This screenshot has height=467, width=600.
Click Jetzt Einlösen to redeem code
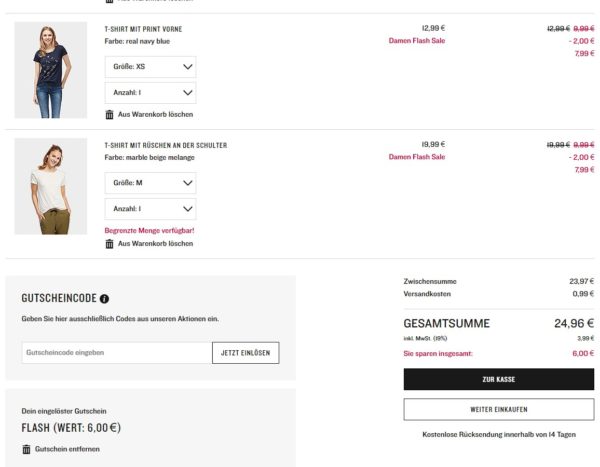[x=245, y=353]
